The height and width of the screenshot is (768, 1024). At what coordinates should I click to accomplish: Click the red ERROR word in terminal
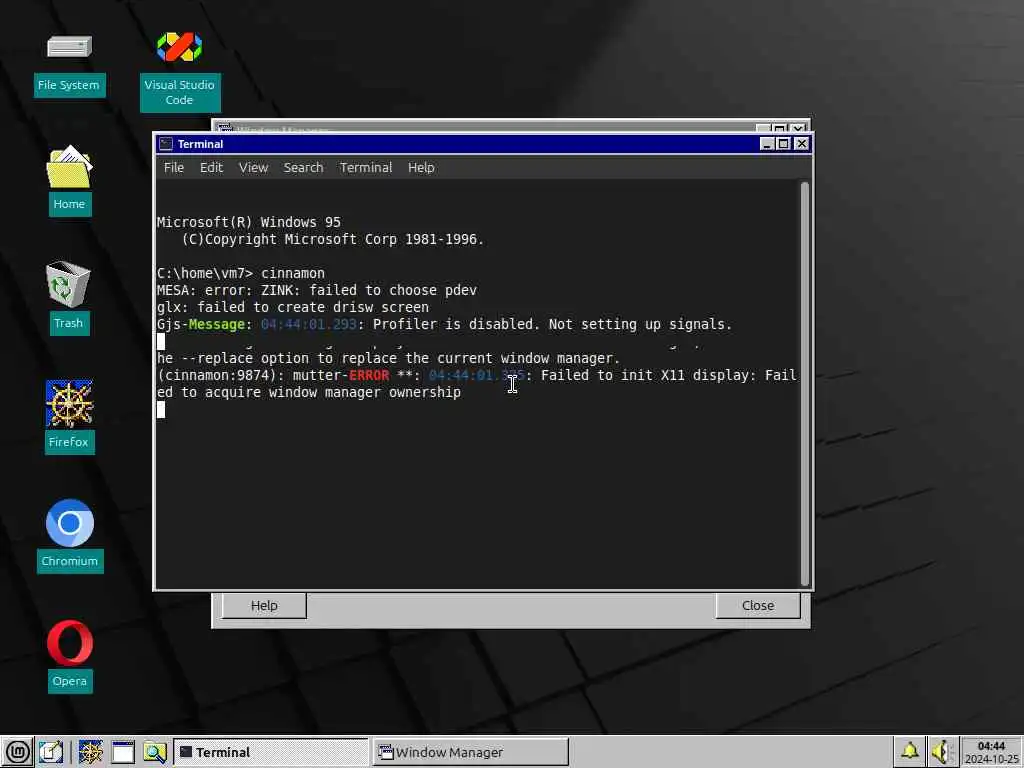369,375
